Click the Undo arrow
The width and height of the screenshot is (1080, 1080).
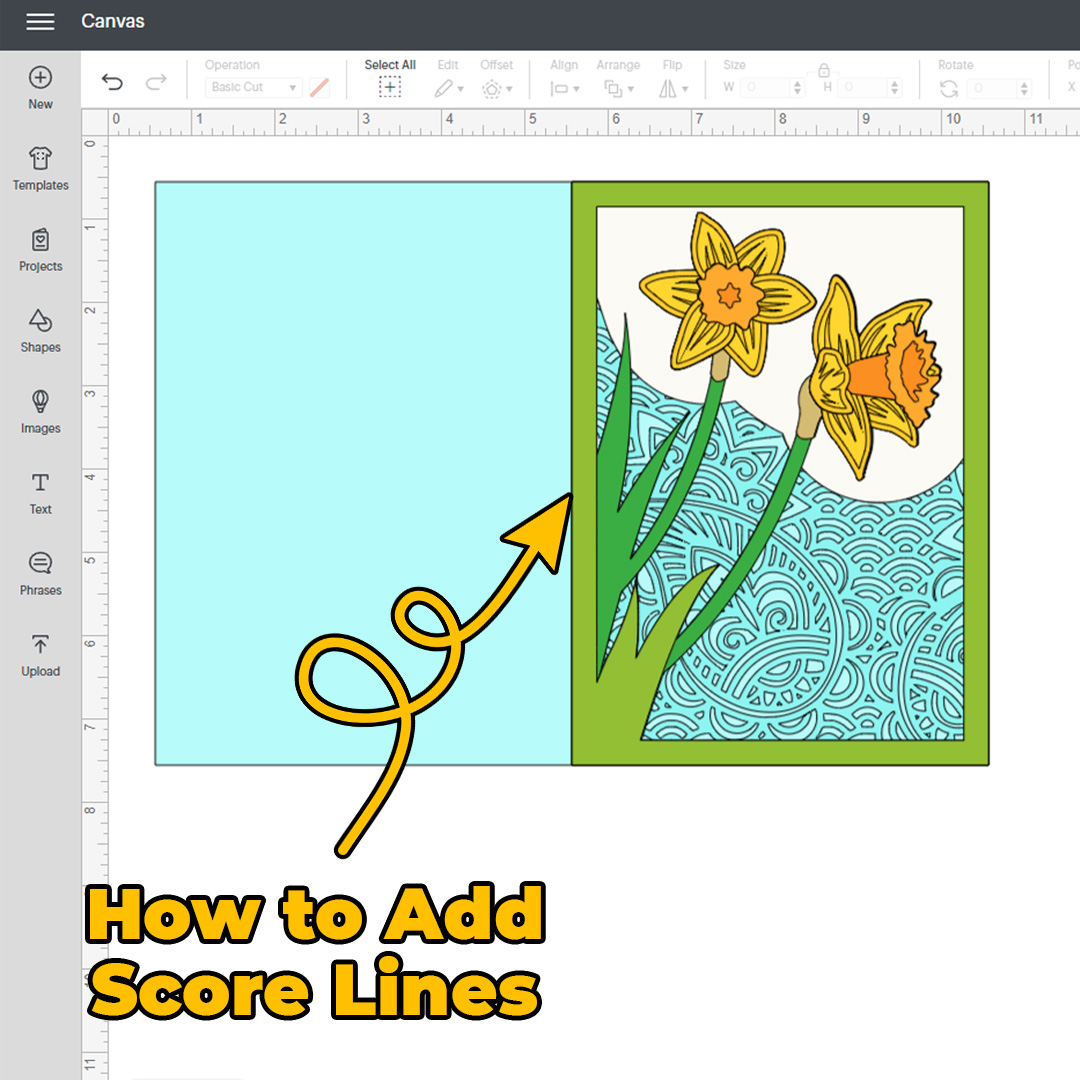[112, 83]
